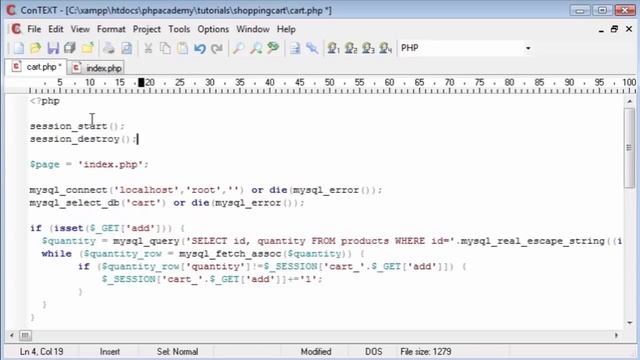The width and height of the screenshot is (640, 360).
Task: Click the if (isset($_GET['add'])) line
Action: point(107,228)
